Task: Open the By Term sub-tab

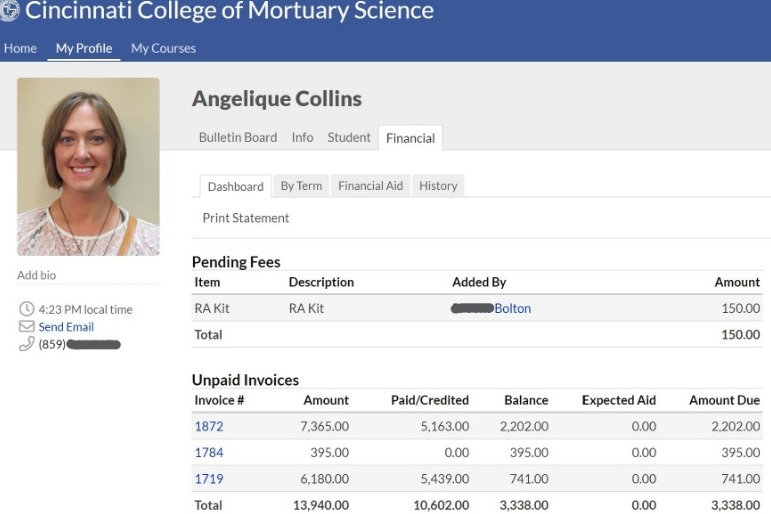Action: coord(301,186)
